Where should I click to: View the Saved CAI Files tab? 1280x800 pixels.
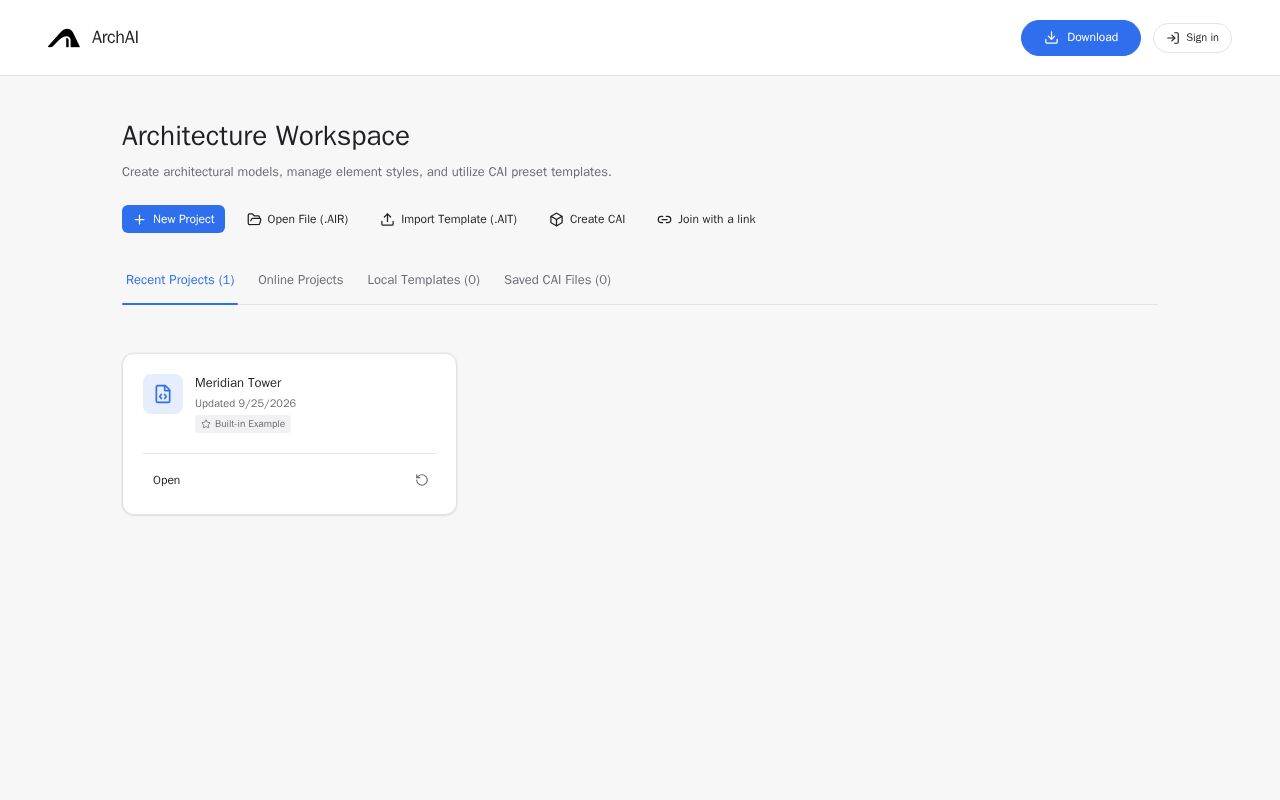tap(557, 280)
